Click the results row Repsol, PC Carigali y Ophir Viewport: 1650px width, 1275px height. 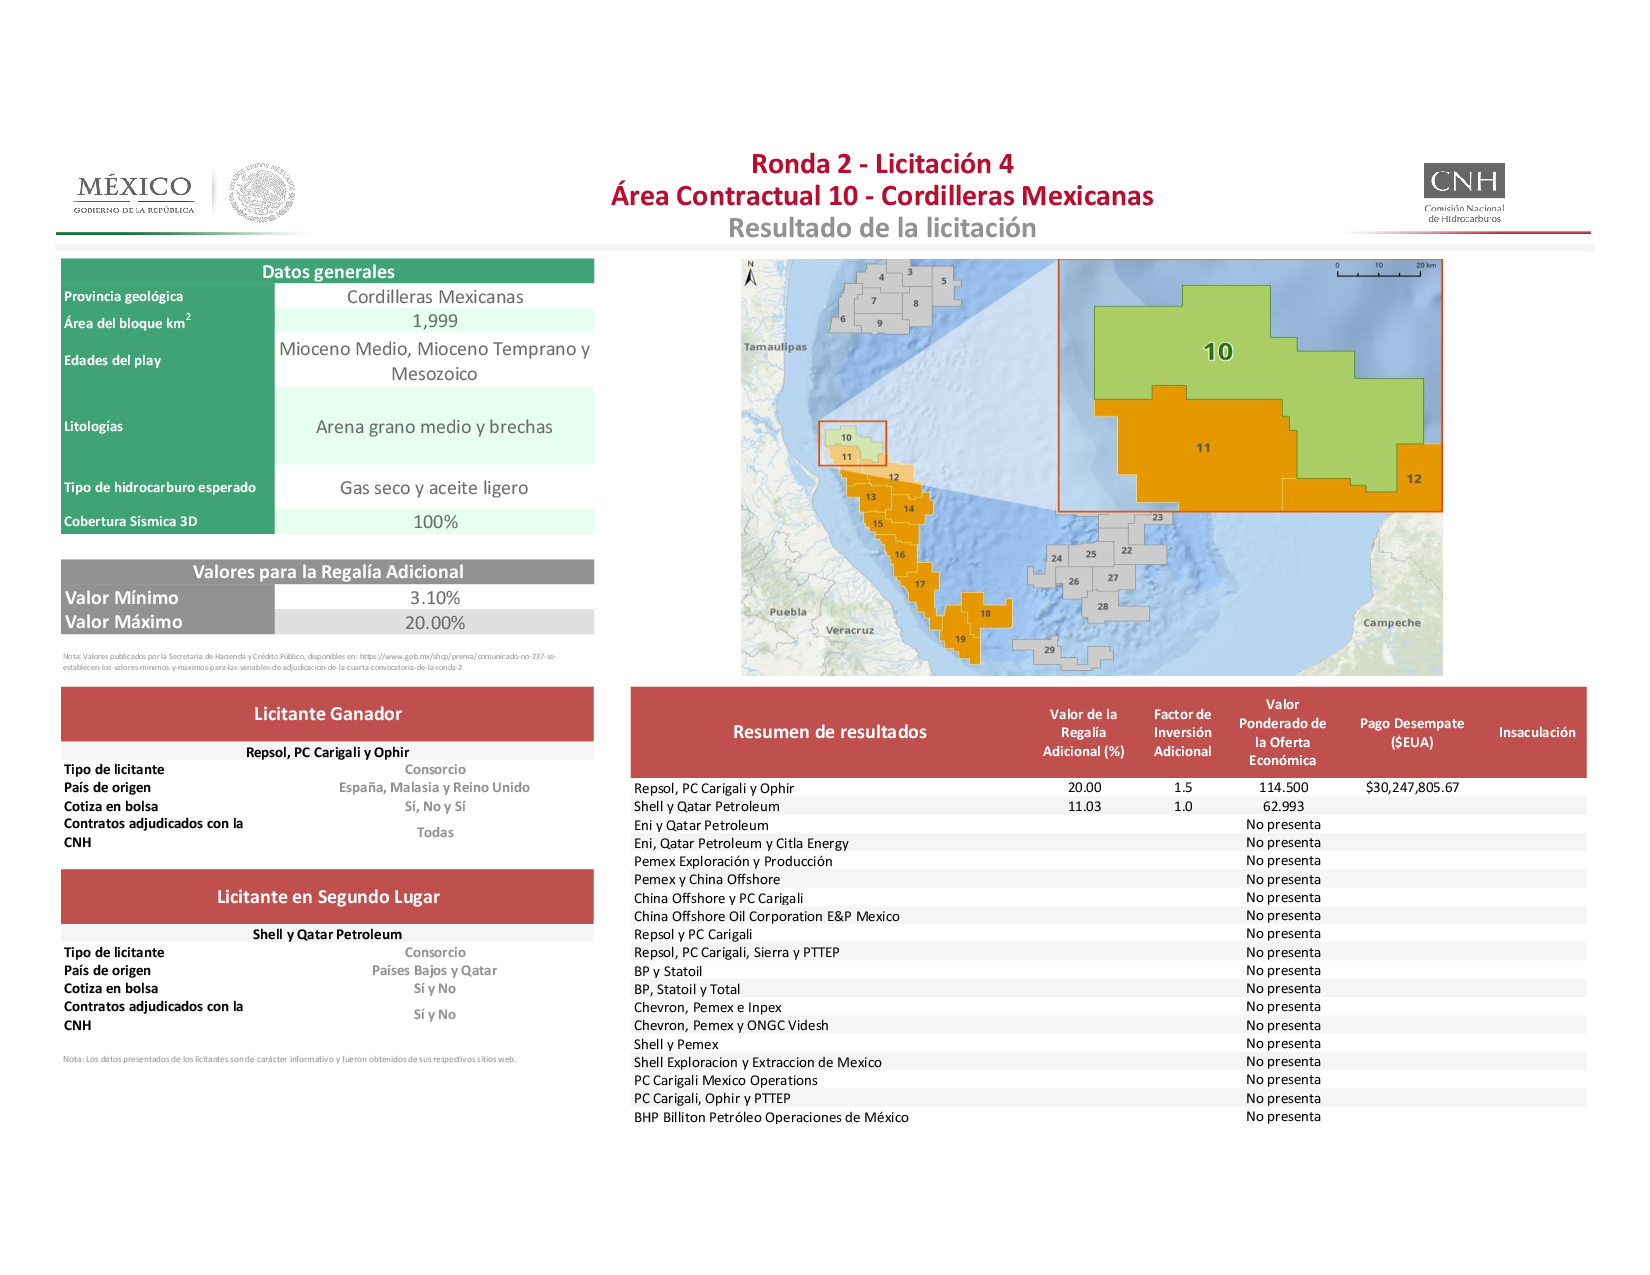[x=1108, y=788]
